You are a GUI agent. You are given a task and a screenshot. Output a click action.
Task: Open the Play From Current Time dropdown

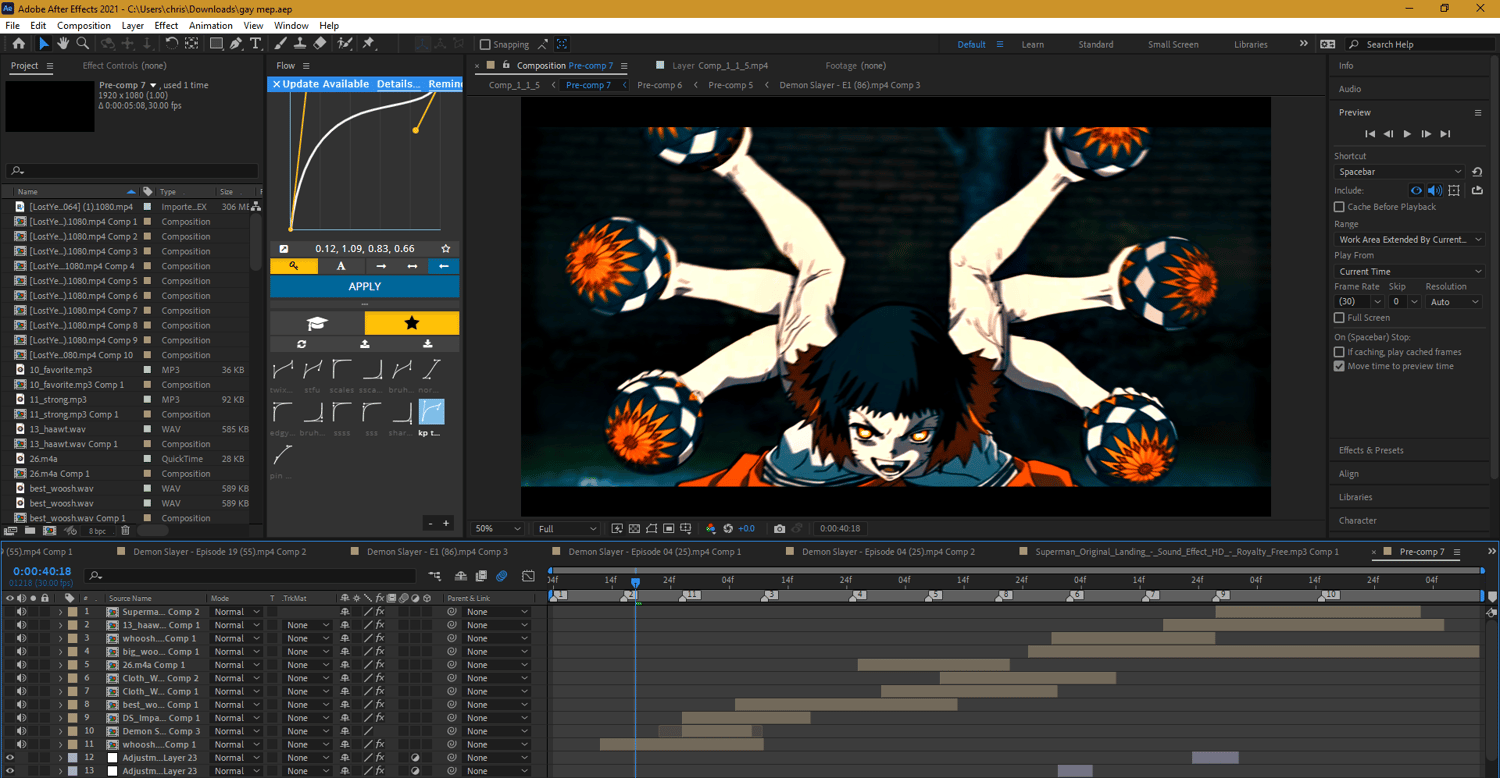(1410, 272)
